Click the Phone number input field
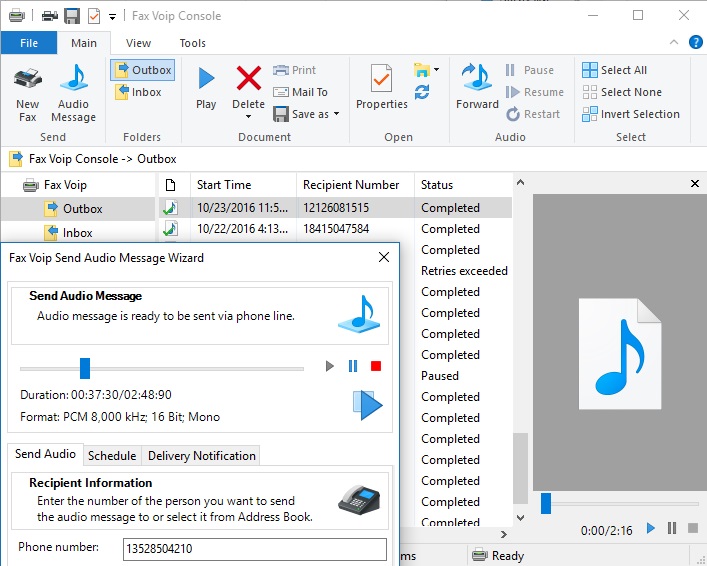Screen dimensions: 707x566 [254, 549]
